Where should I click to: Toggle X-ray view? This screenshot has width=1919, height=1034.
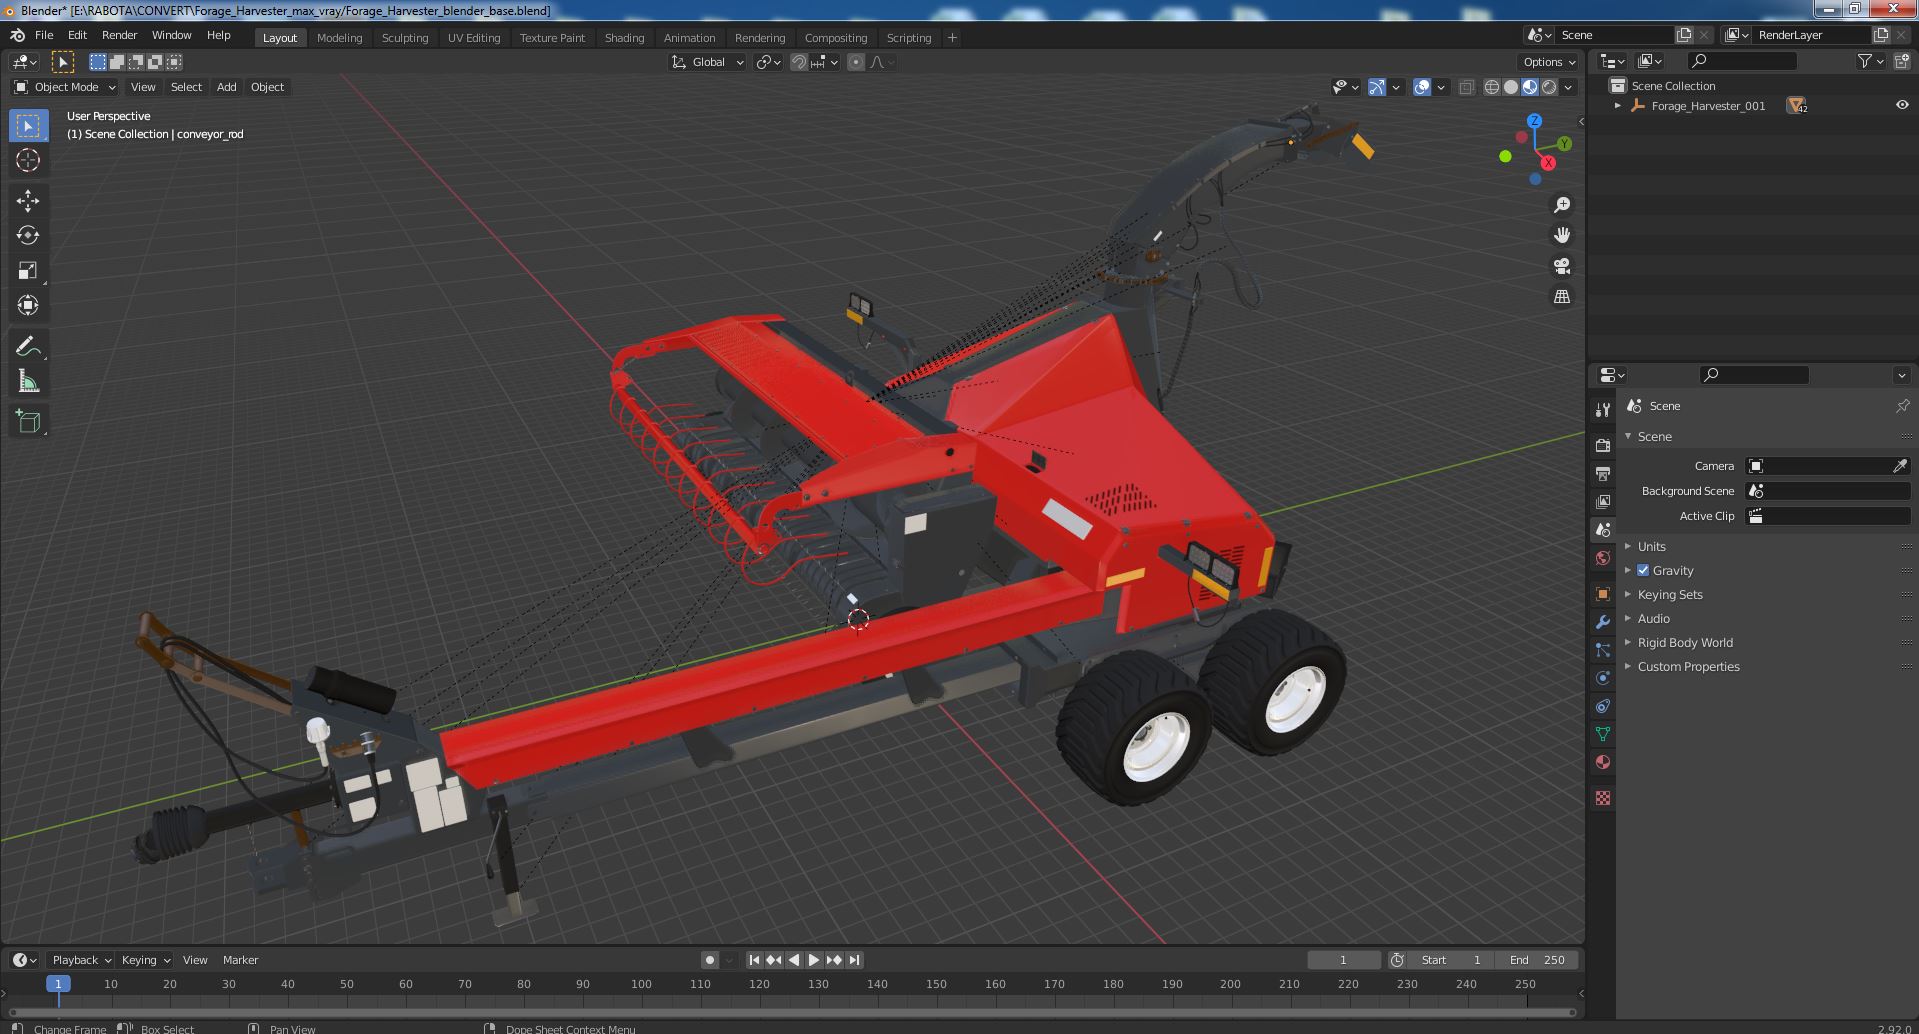[x=1466, y=87]
